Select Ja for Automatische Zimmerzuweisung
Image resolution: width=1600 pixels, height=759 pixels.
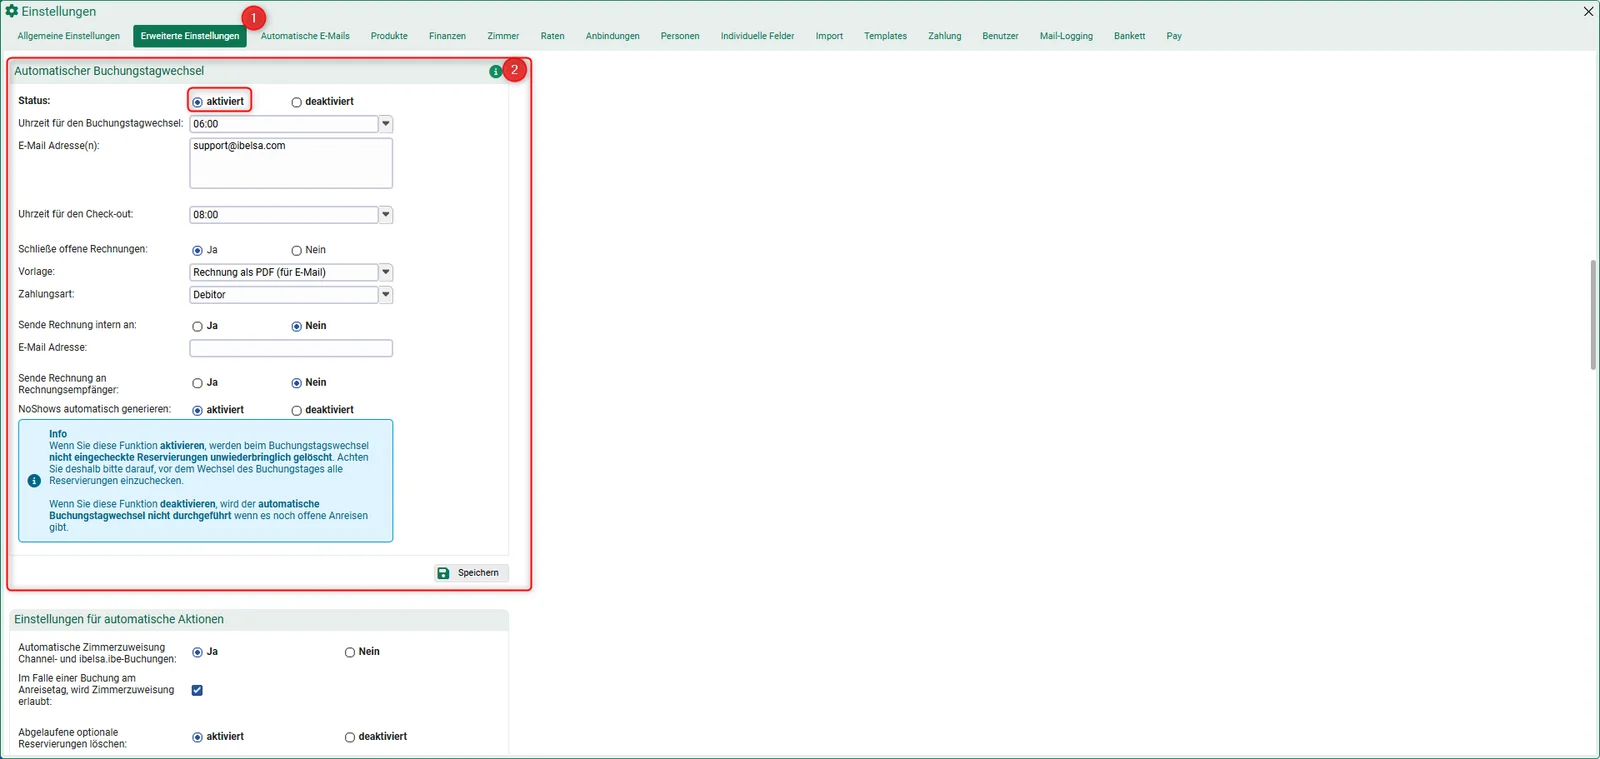(197, 653)
